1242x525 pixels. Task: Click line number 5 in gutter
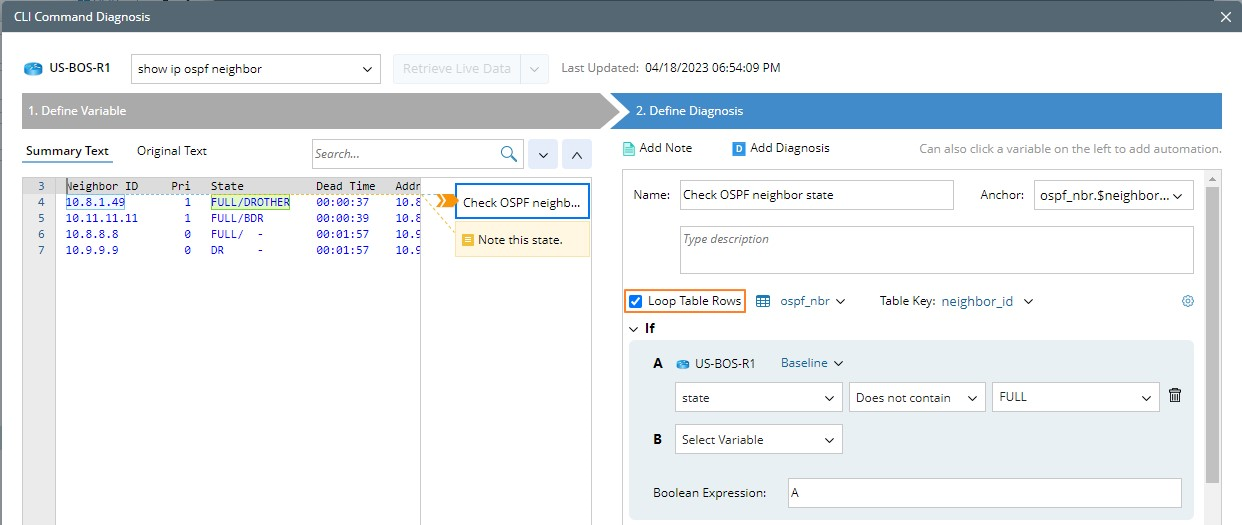pos(41,218)
